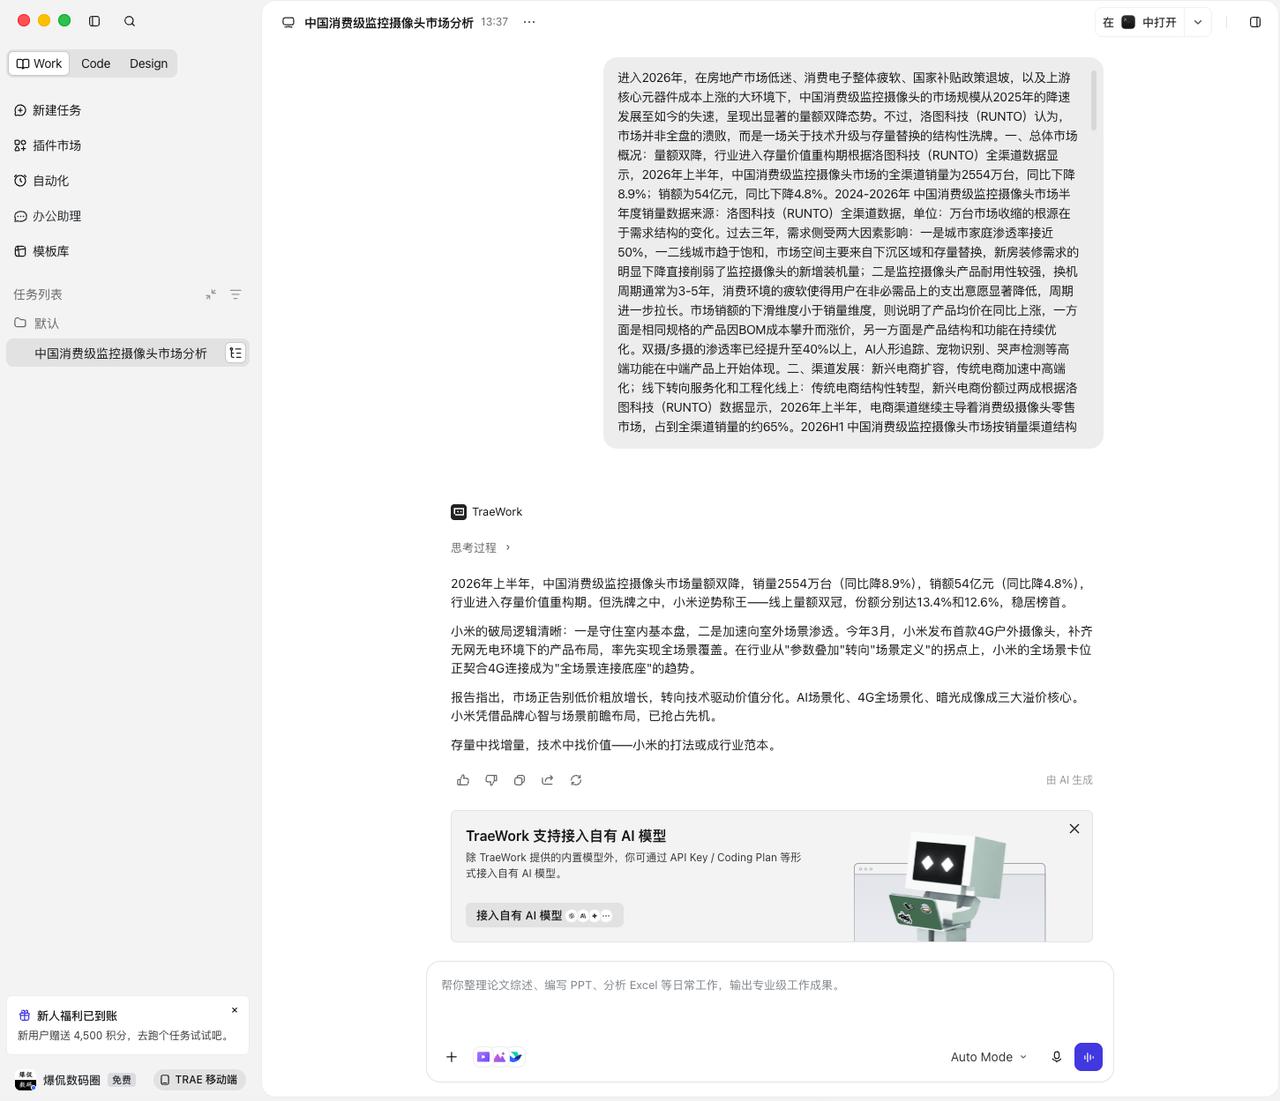This screenshot has height=1101, width=1280.
Task: Click the 由 AI 生成 label
Action: pos(1069,780)
